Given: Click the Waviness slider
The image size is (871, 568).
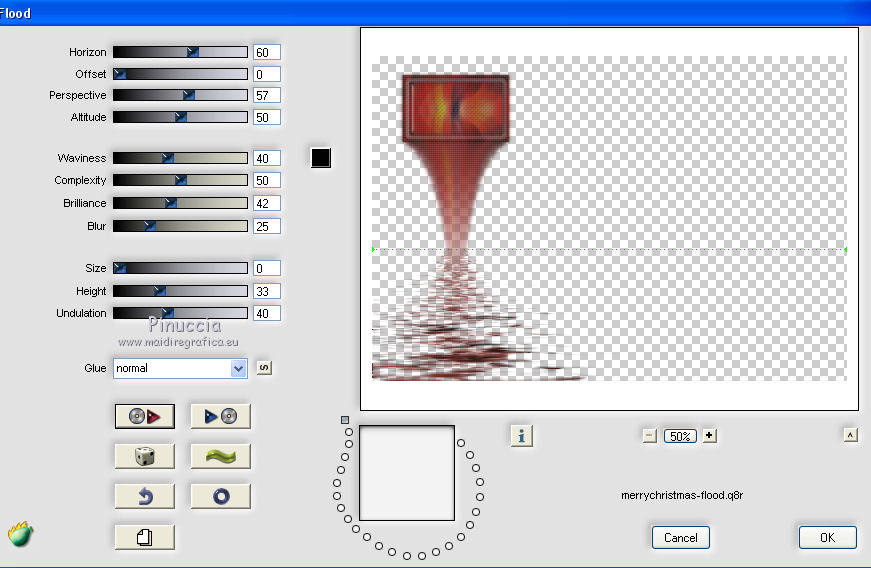Looking at the screenshot, I should pyautogui.click(x=181, y=158).
